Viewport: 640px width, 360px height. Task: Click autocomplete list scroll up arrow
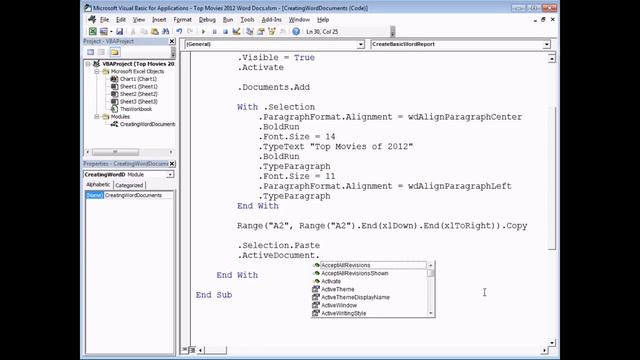[431, 265]
